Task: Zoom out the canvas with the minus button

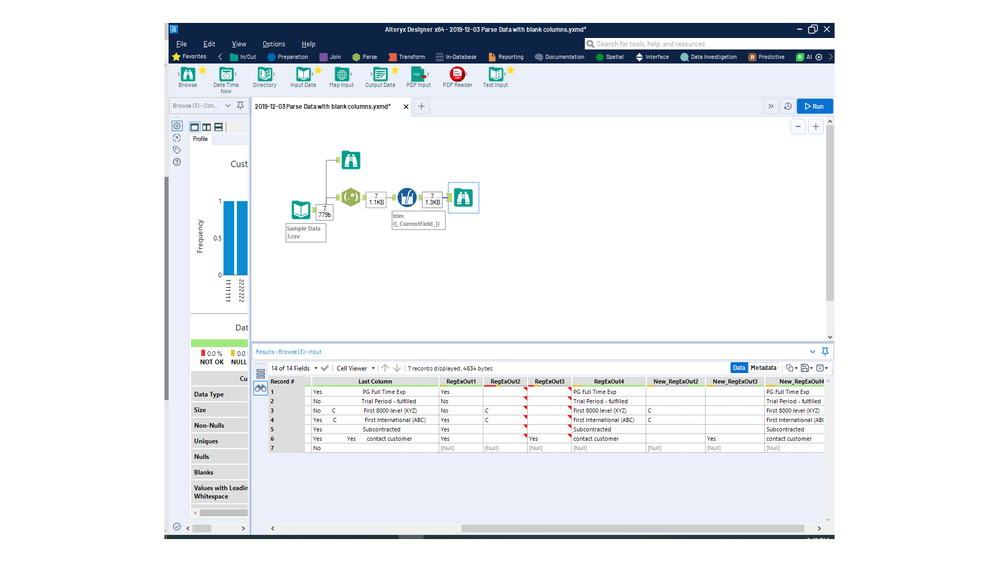Action: pyautogui.click(x=798, y=127)
